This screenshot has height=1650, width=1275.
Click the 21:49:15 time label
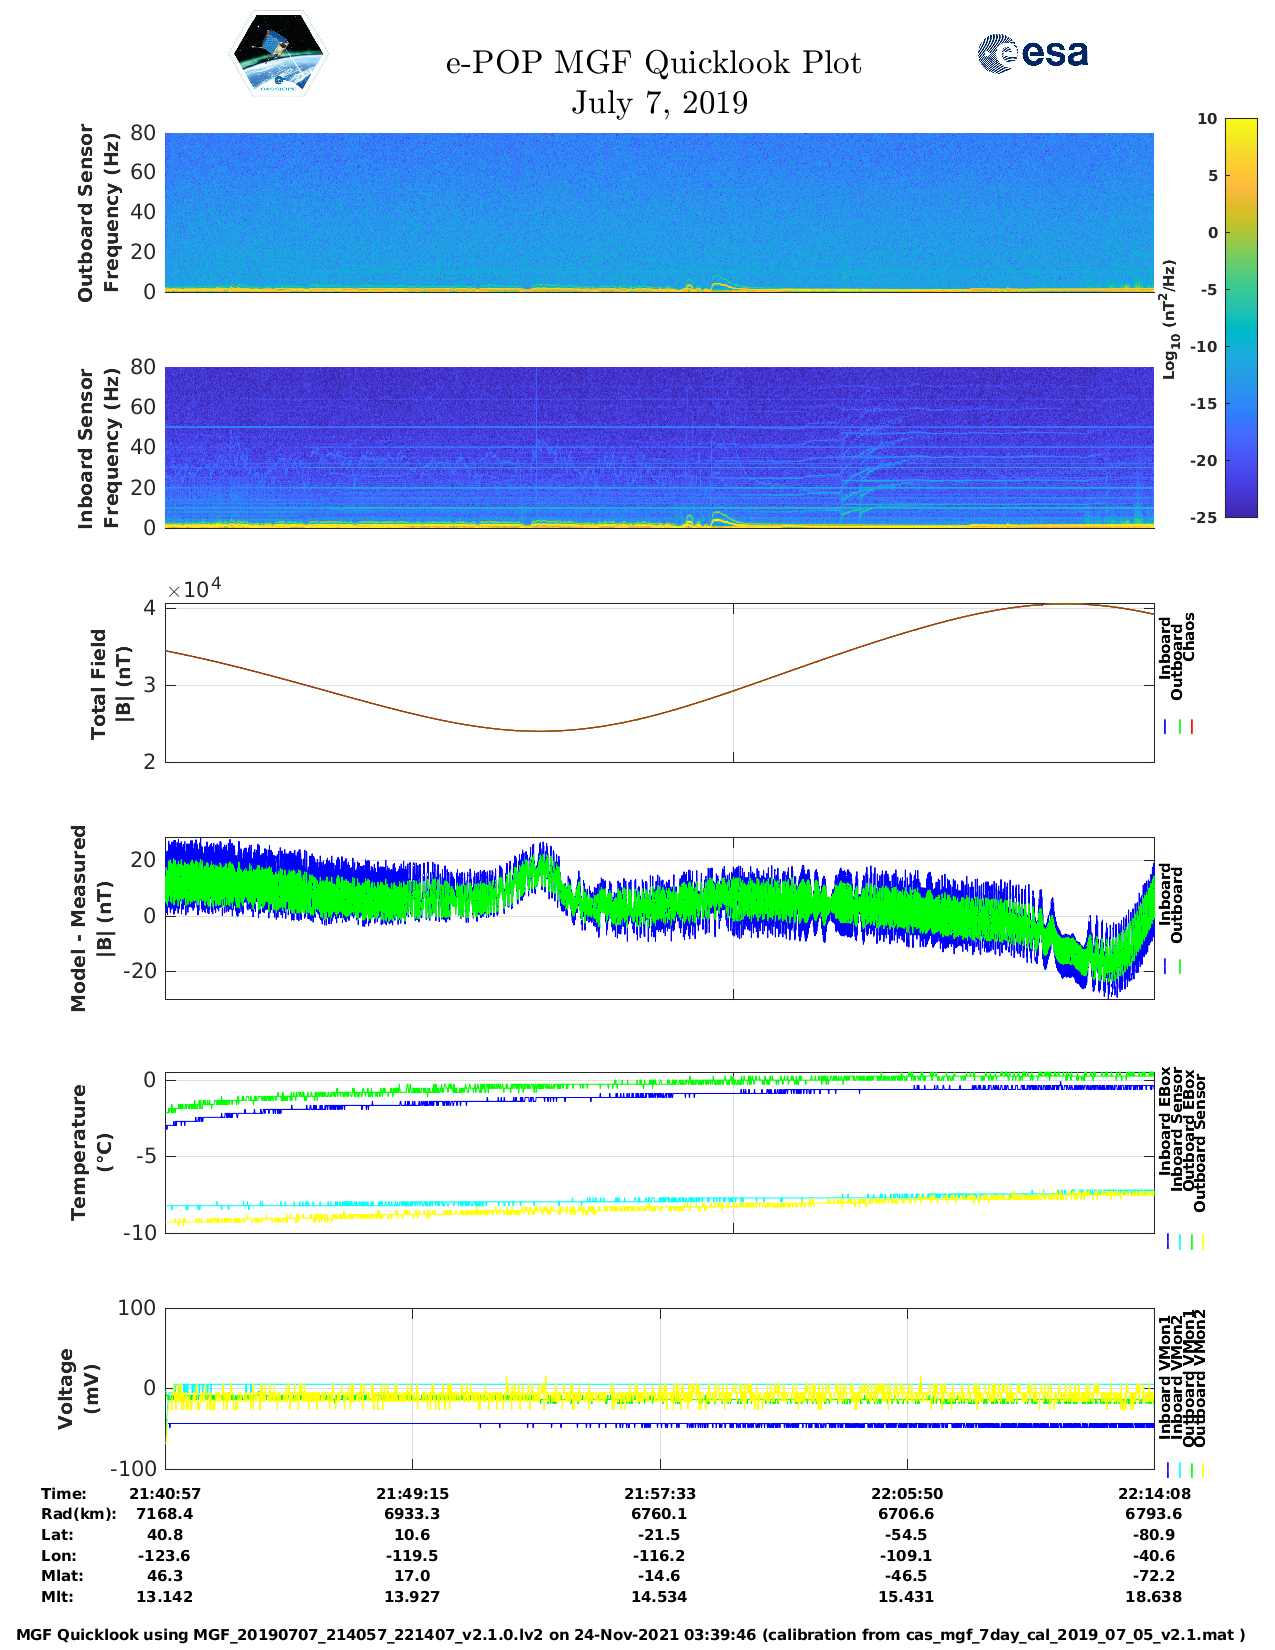(x=412, y=1493)
